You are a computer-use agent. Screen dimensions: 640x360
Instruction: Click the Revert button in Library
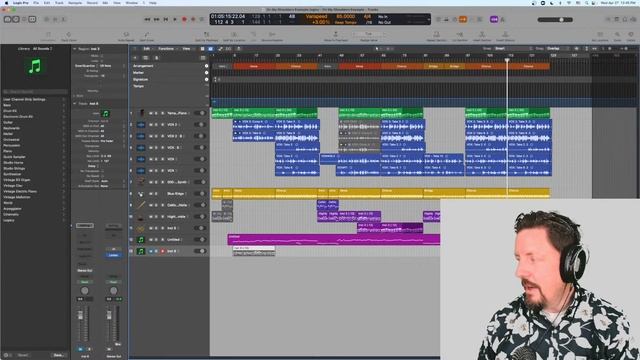click(23, 355)
